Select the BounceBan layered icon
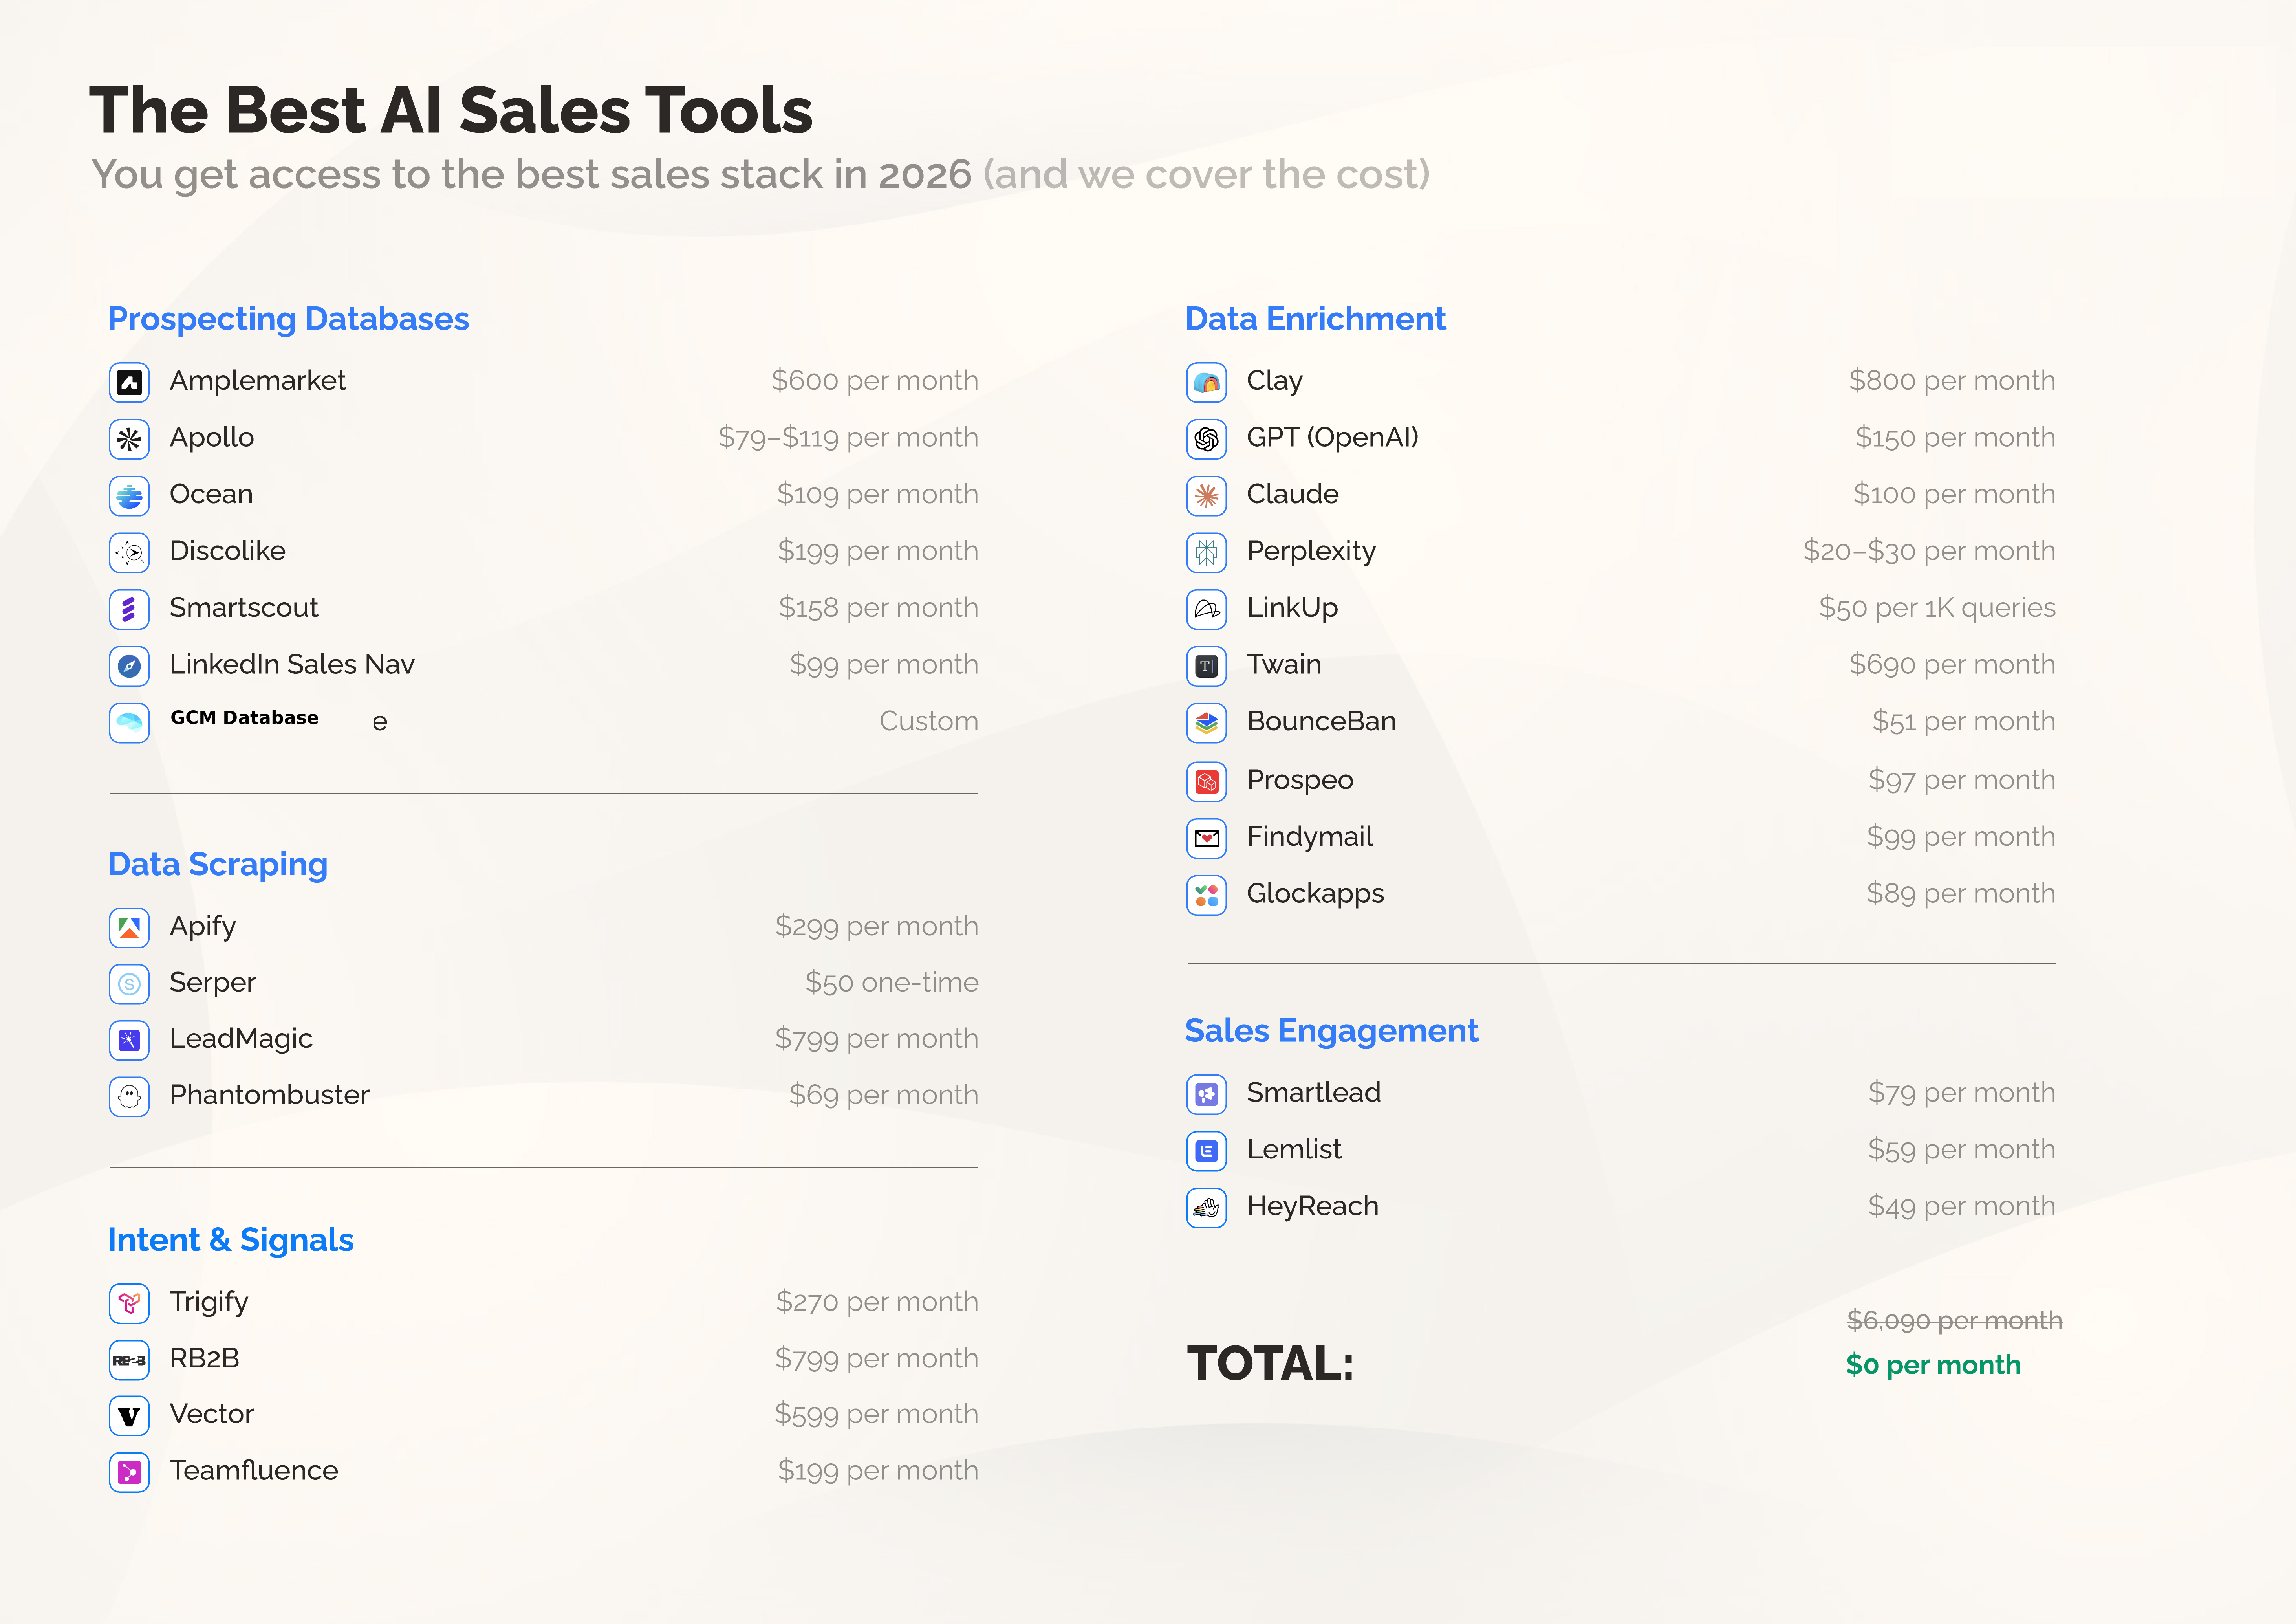2296x1624 pixels. (x=1207, y=722)
